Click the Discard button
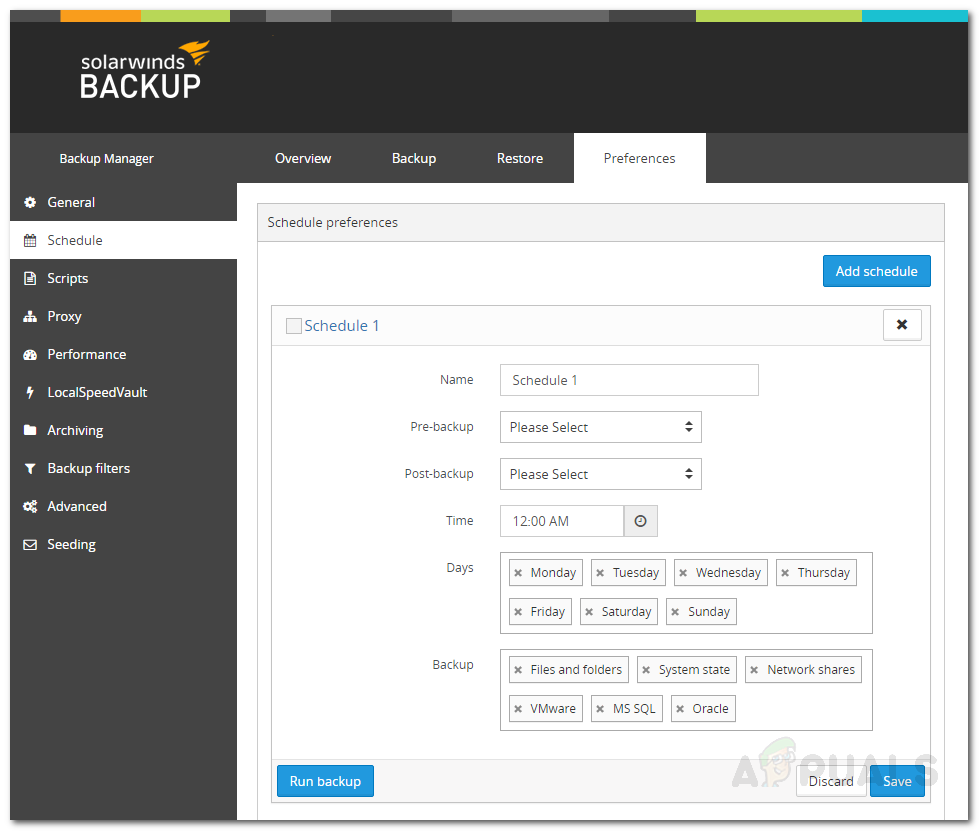 [831, 781]
